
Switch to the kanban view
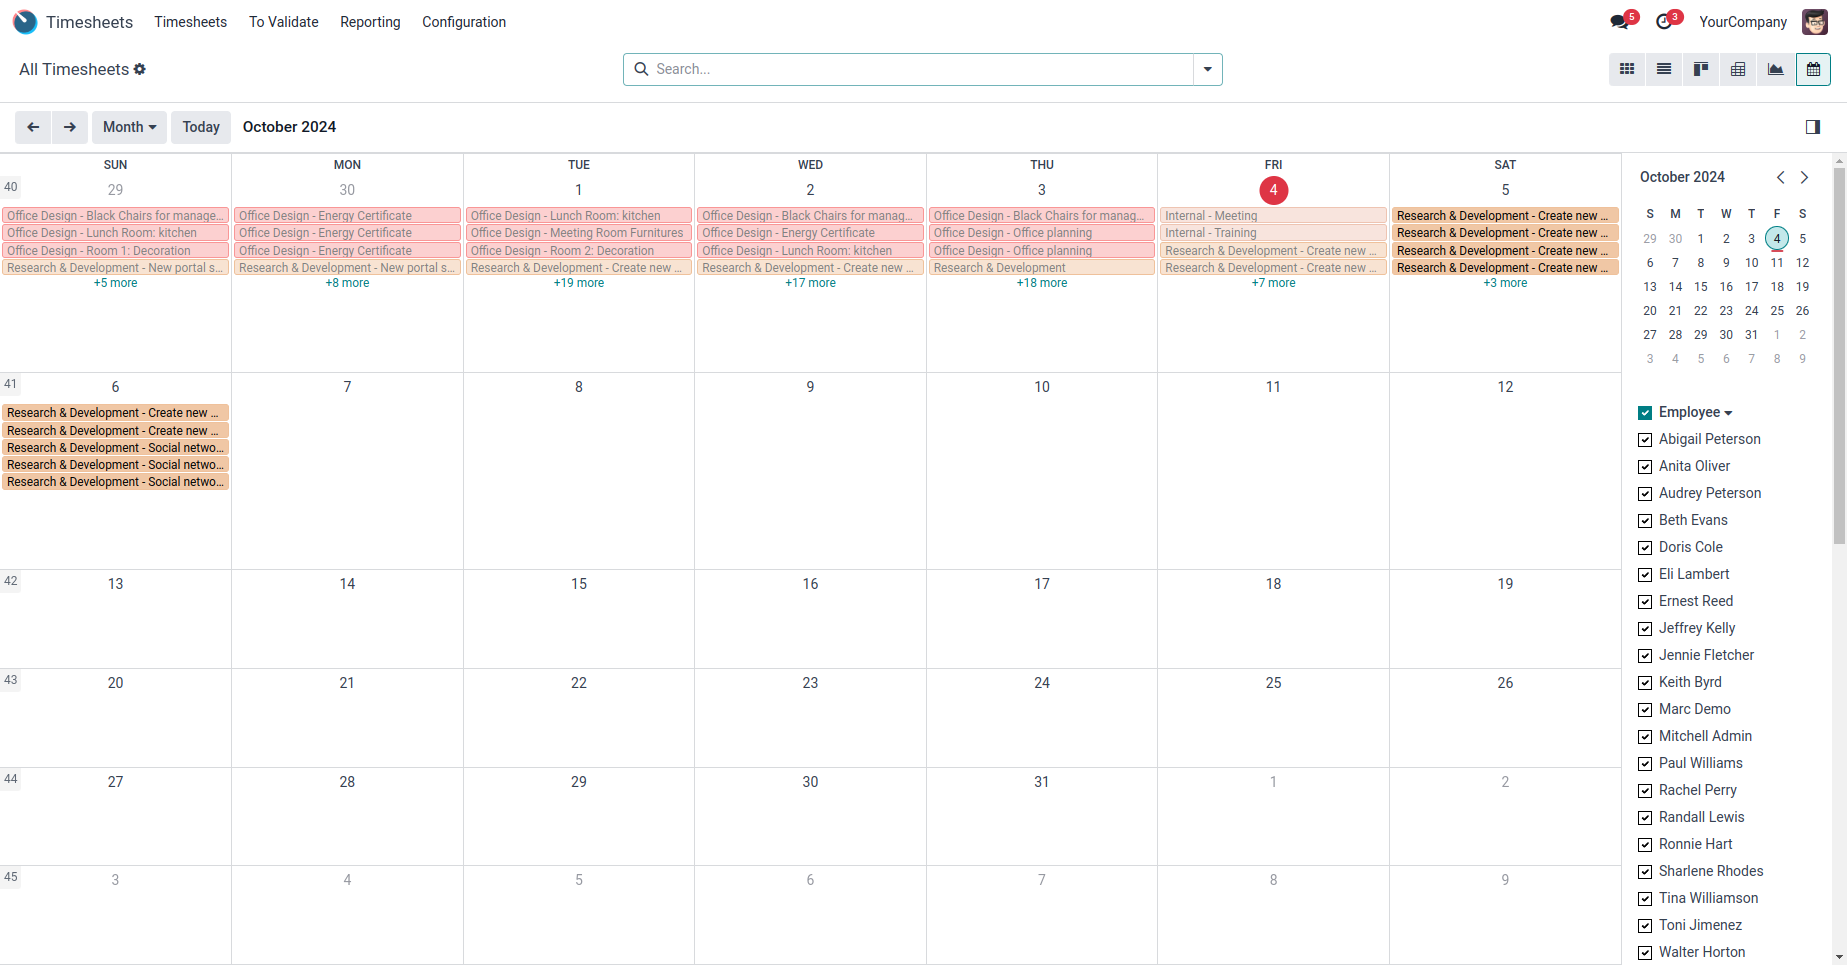1701,69
